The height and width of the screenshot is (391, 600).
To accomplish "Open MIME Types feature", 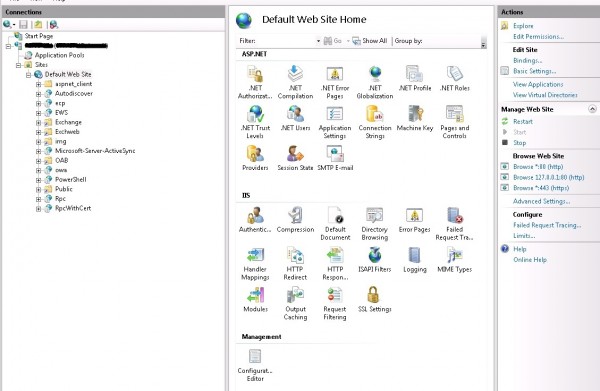I will click(x=455, y=259).
